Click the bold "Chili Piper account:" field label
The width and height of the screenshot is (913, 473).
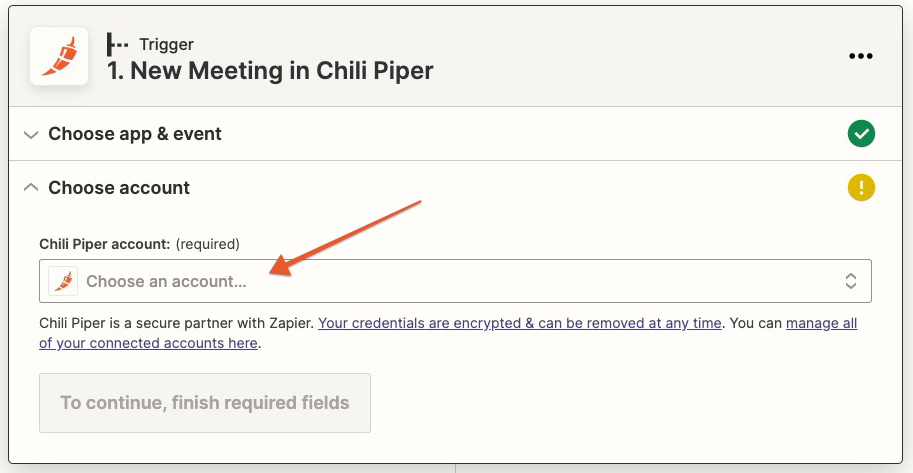tap(105, 244)
